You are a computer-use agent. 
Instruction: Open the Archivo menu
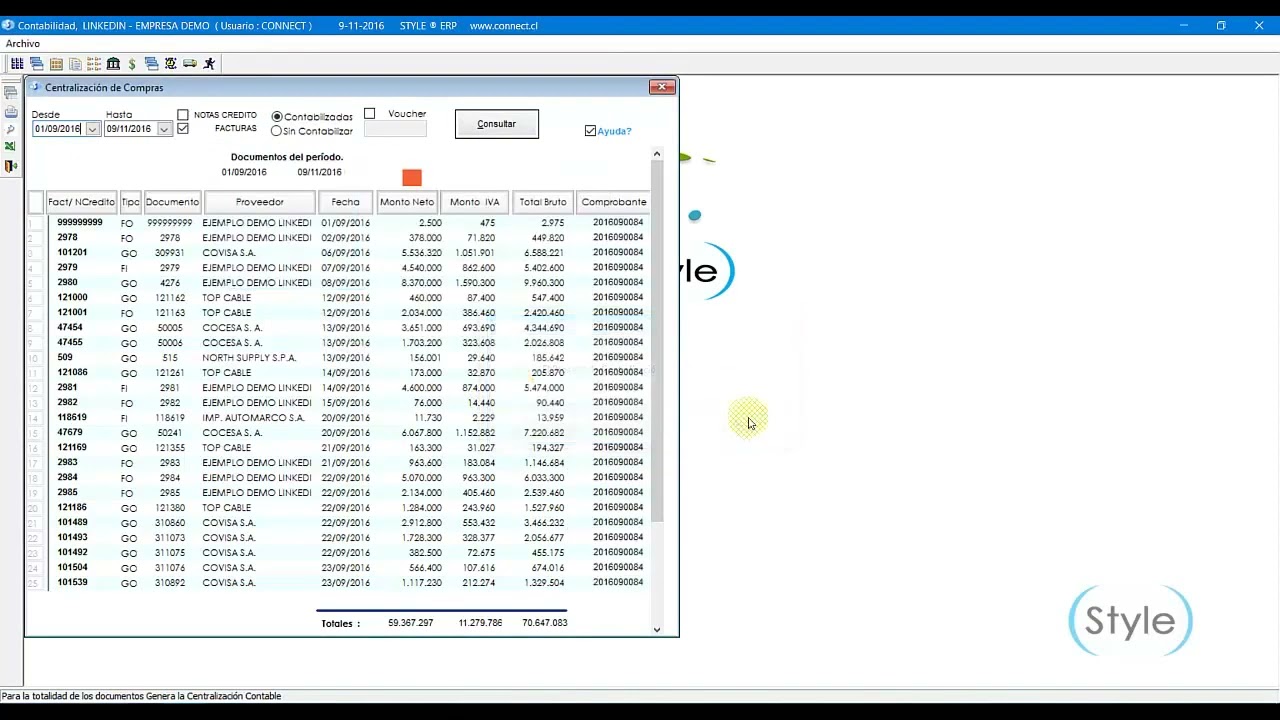[x=23, y=43]
